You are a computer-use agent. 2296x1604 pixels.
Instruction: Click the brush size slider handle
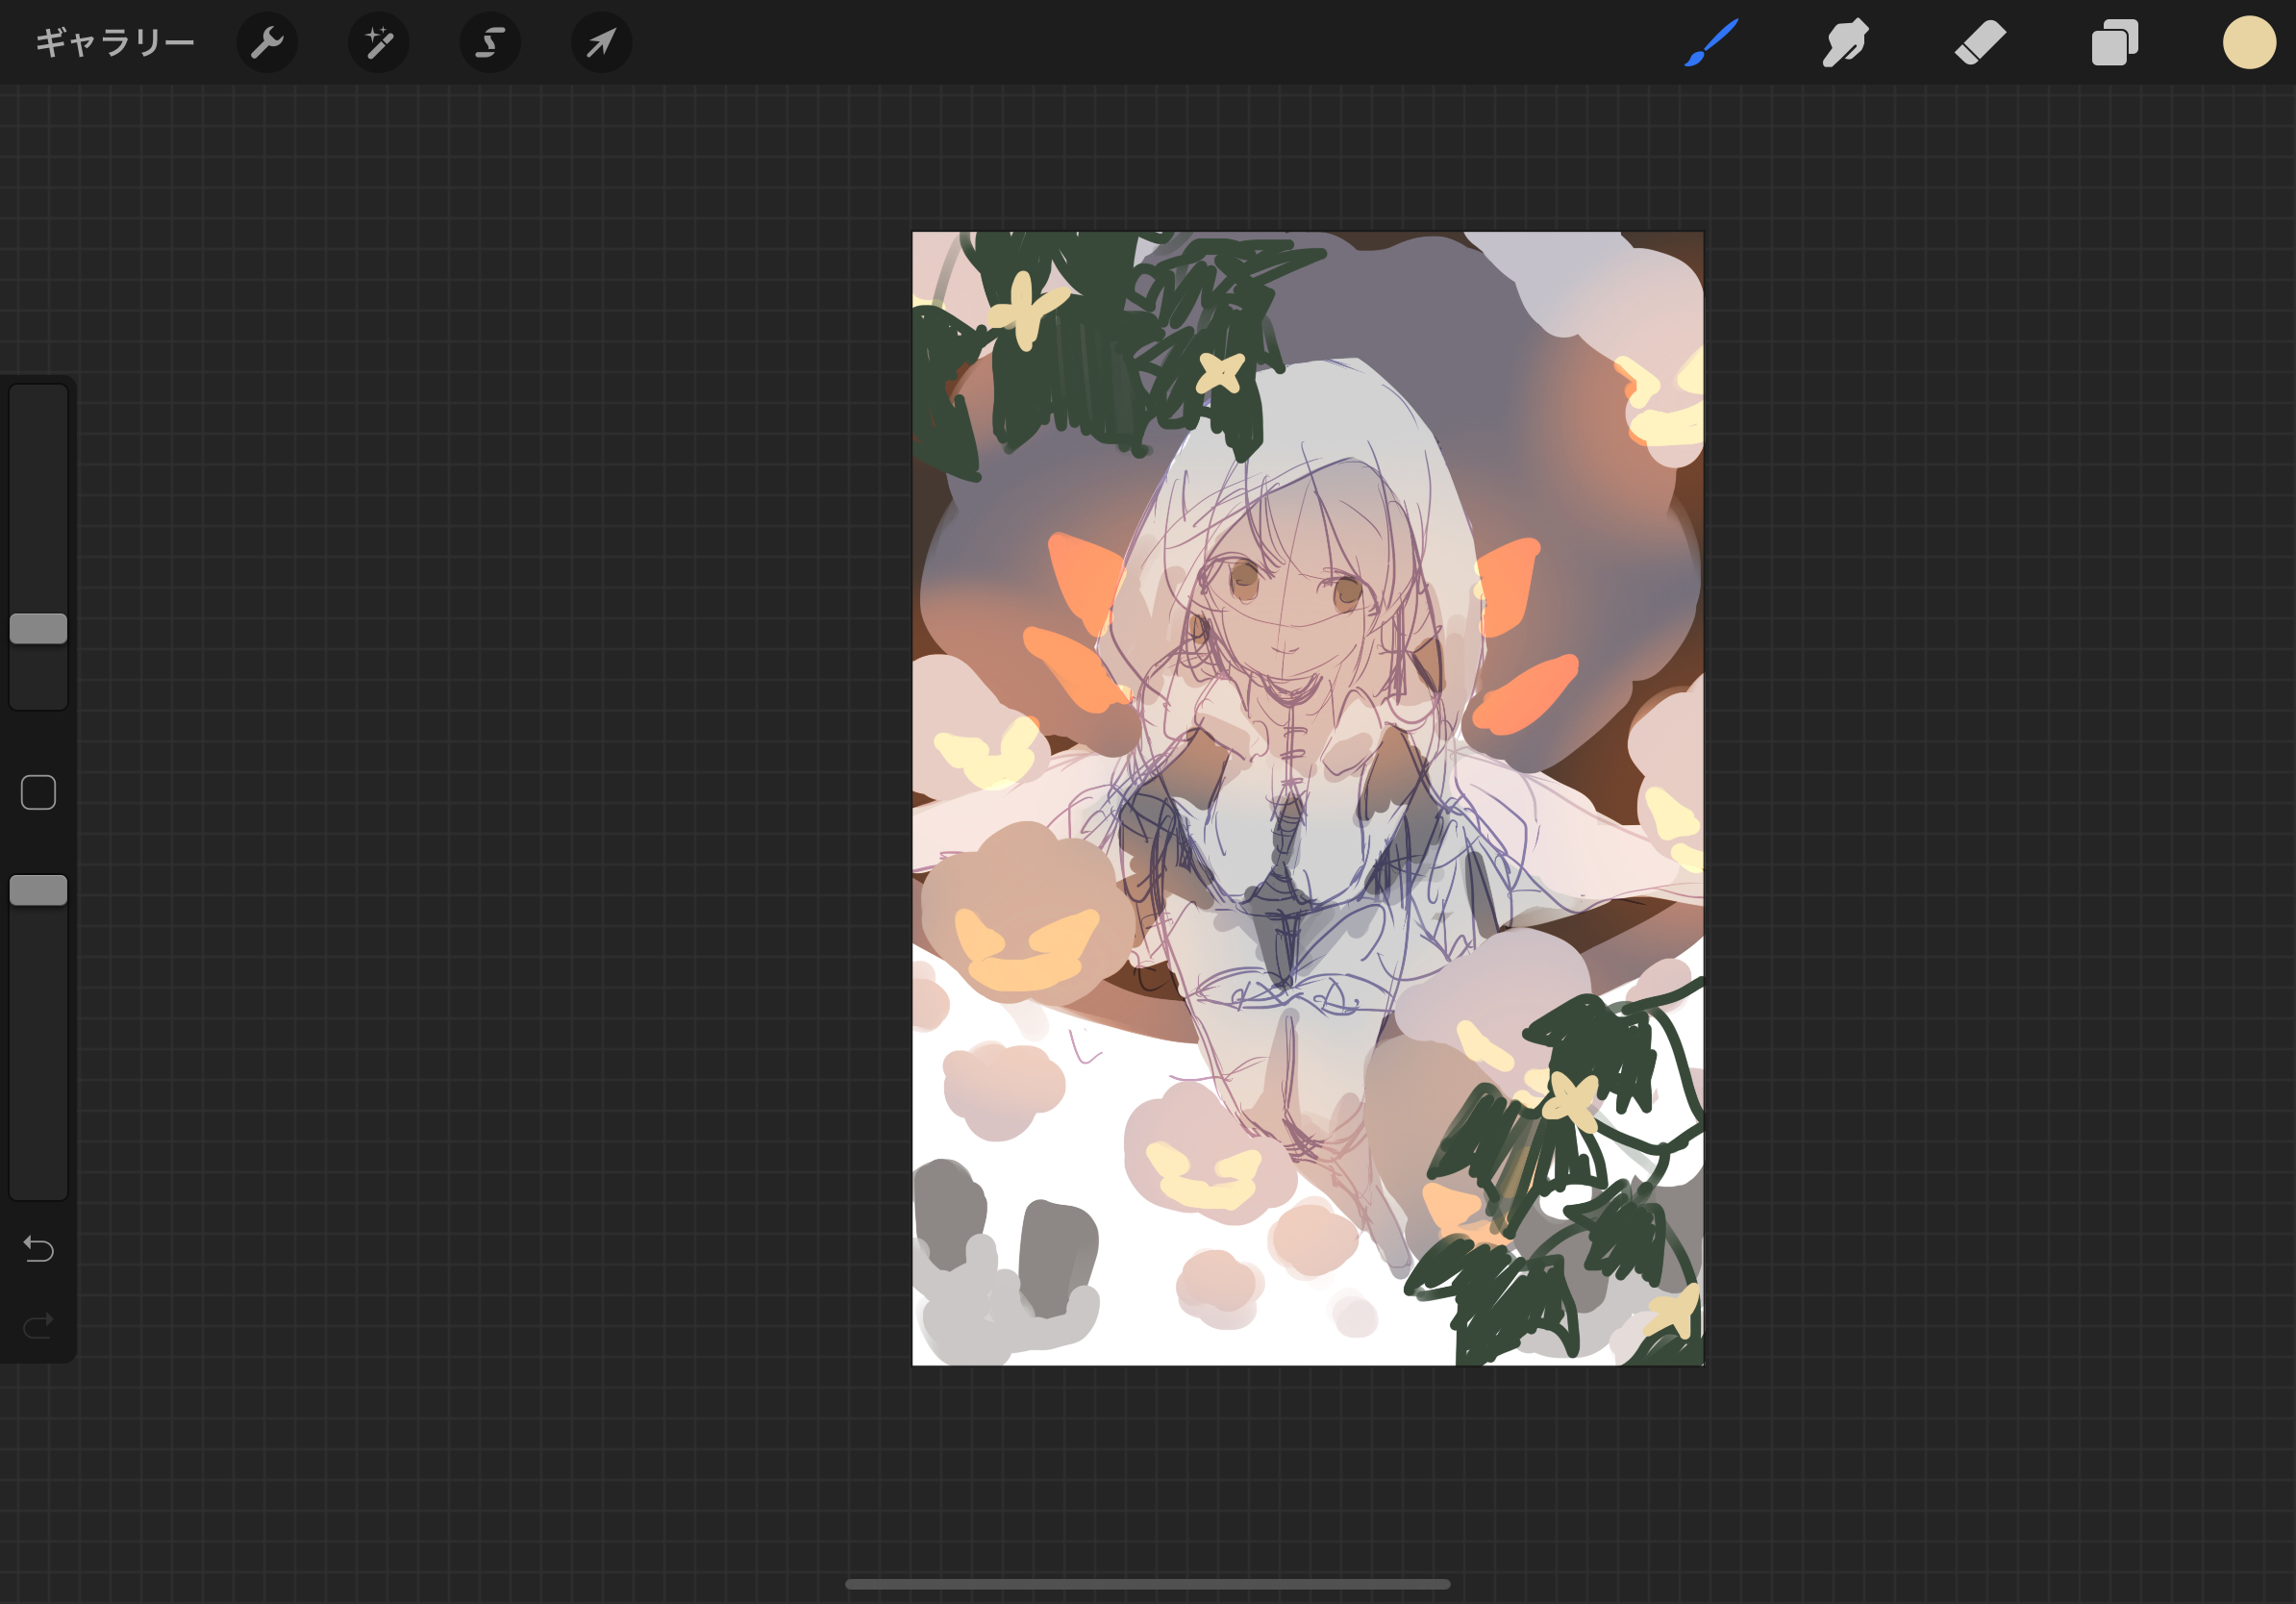pyautogui.click(x=38, y=628)
